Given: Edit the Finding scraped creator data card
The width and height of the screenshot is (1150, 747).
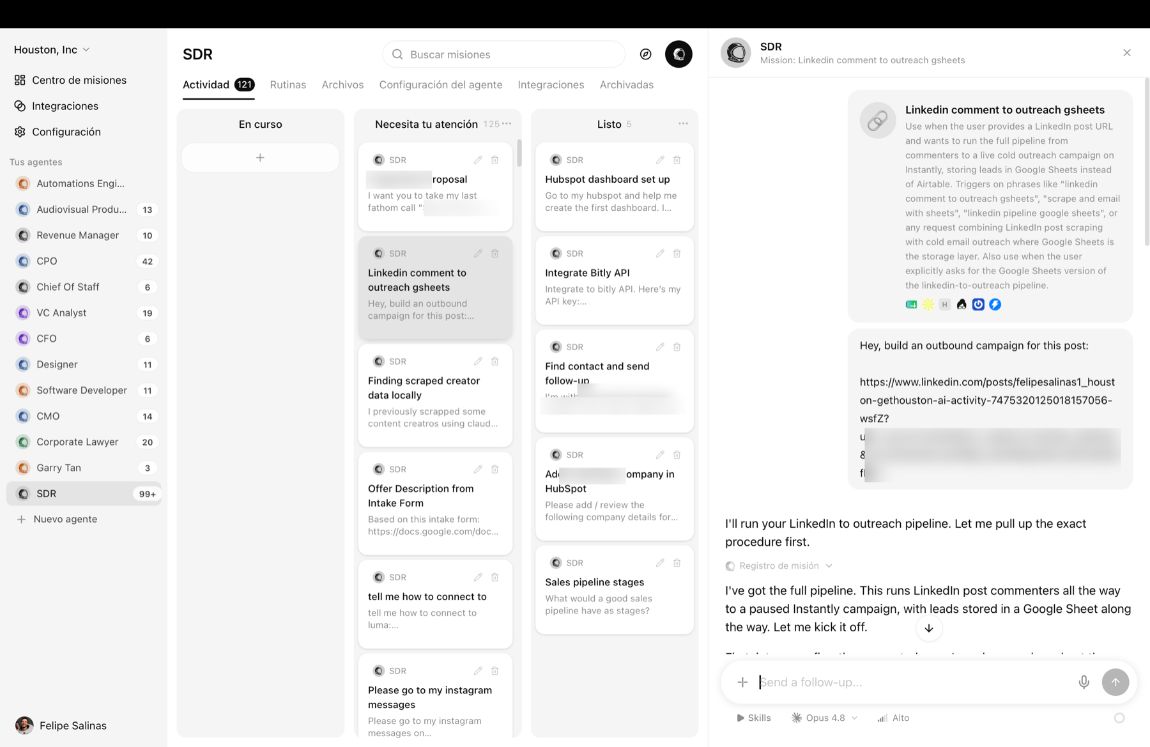Looking at the screenshot, I should pos(477,361).
